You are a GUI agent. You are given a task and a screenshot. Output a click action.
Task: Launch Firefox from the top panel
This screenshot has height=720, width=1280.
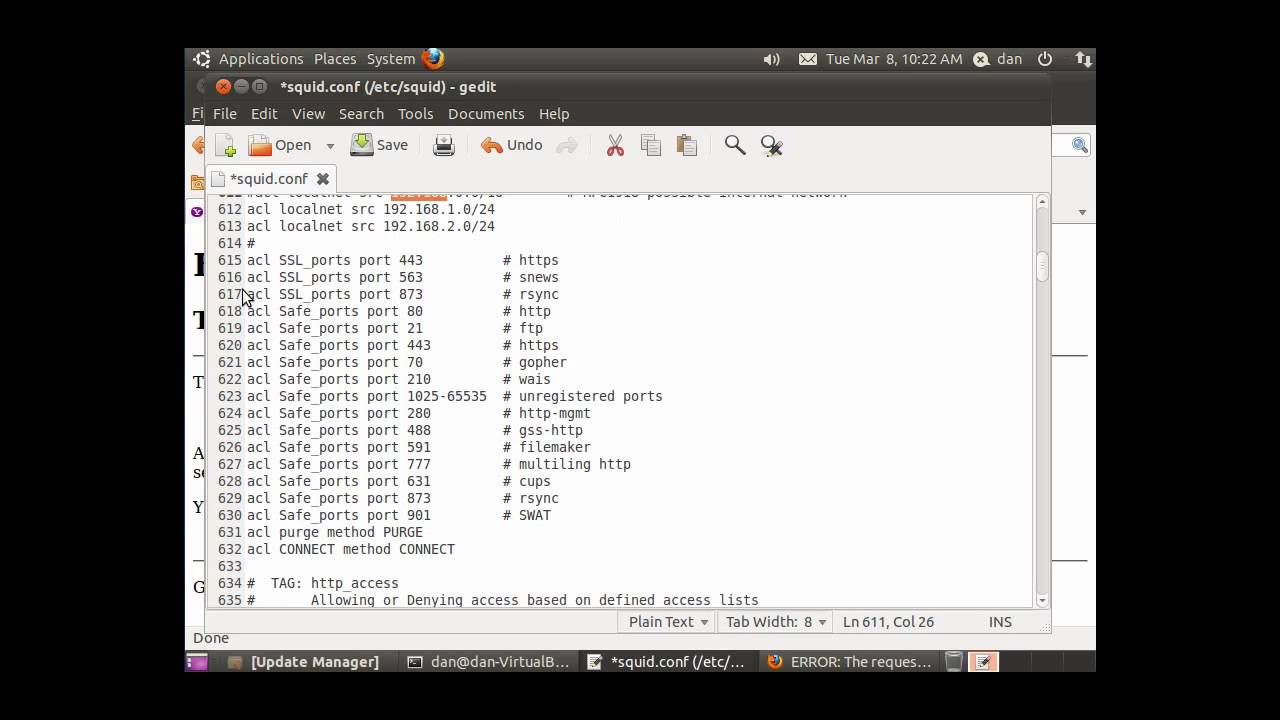point(433,59)
